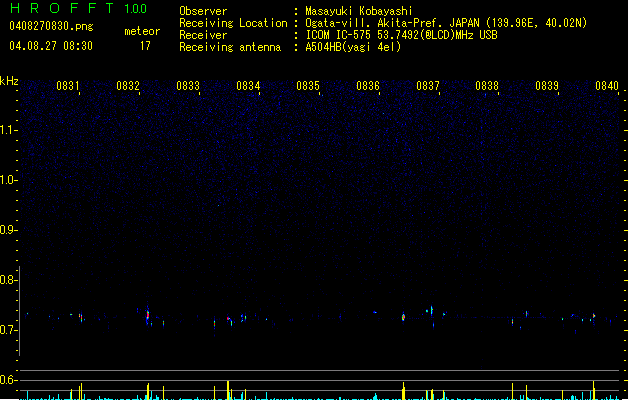Select the filename 0408270830.png
The height and width of the screenshot is (400, 629).
click(x=51, y=26)
